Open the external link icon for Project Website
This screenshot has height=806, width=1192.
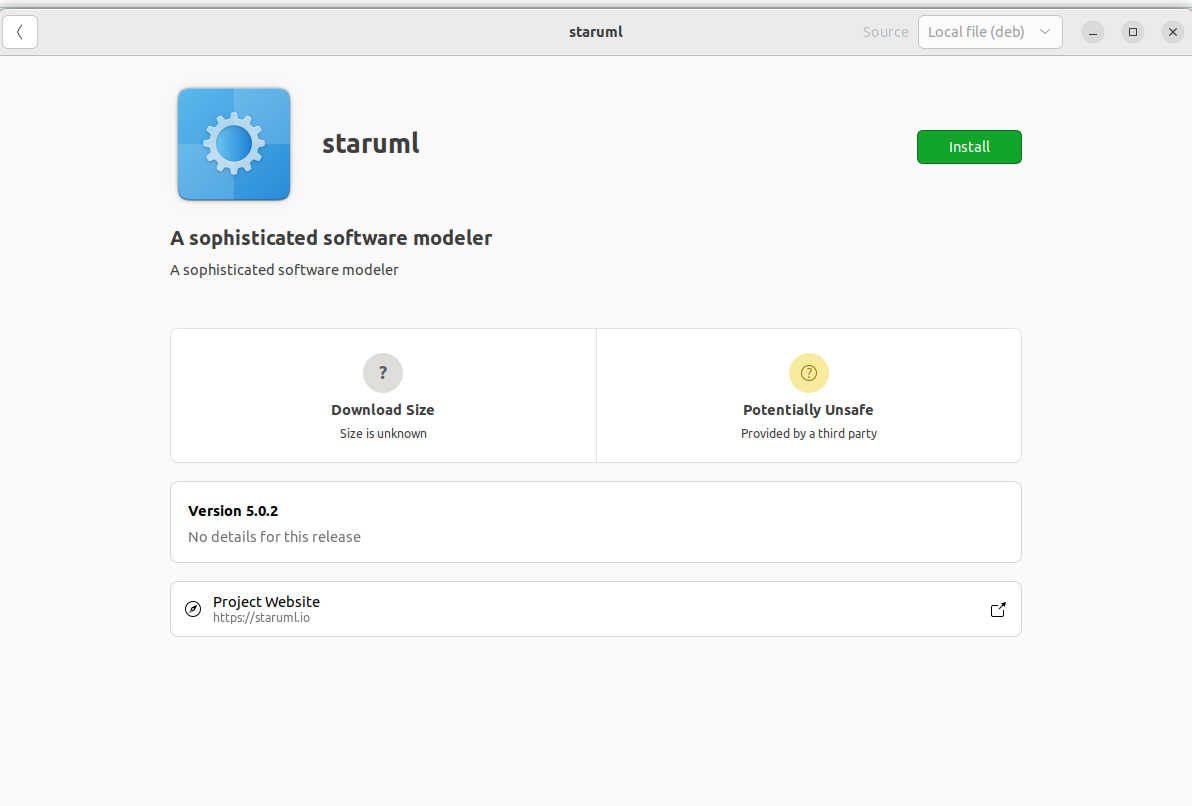(x=998, y=610)
